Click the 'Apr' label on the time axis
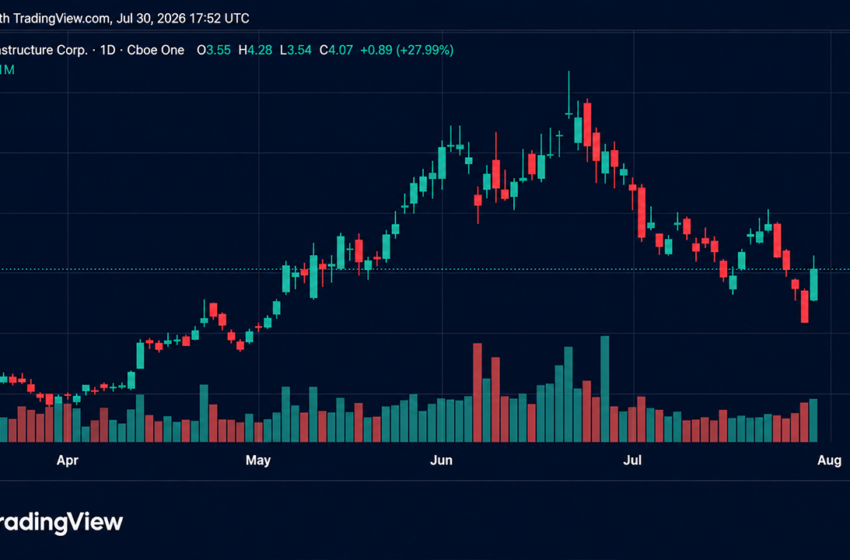The height and width of the screenshot is (560, 850). pos(67,460)
